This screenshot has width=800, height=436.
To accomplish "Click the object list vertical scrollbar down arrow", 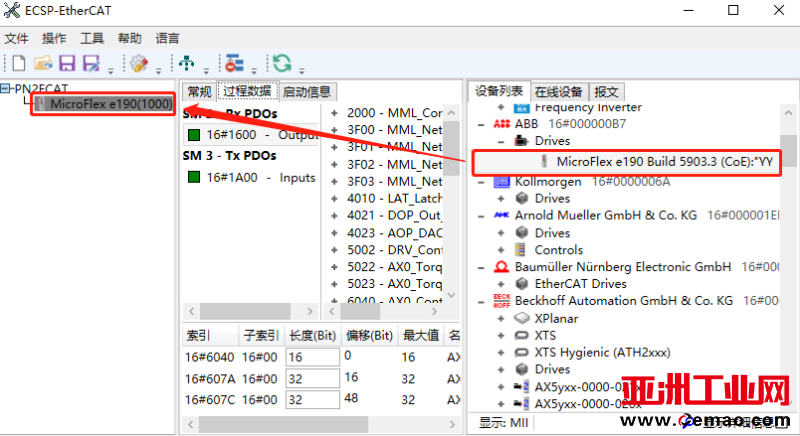I will click(451, 295).
